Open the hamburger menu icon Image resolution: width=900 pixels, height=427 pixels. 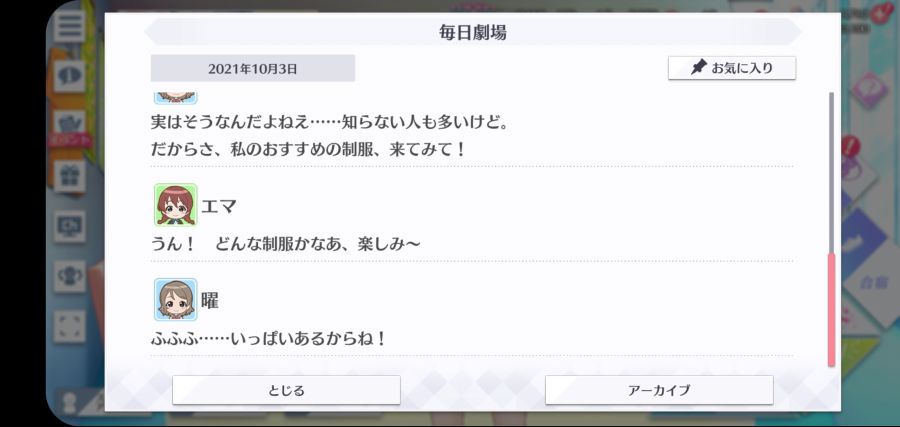click(69, 27)
